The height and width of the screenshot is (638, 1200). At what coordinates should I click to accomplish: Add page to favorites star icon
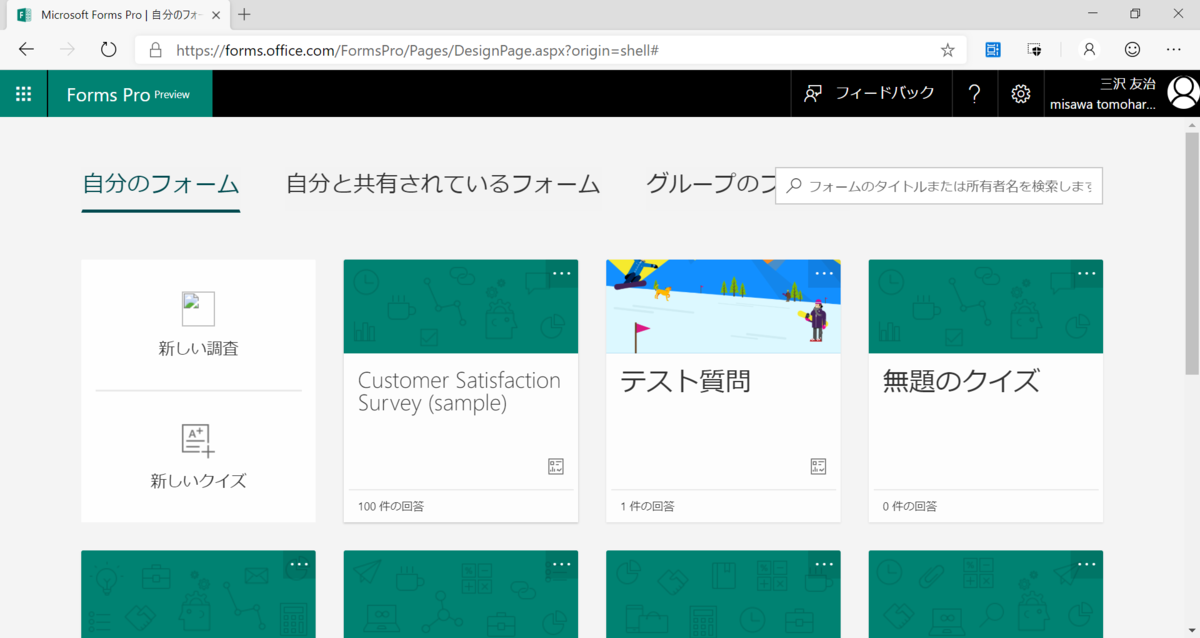point(947,50)
